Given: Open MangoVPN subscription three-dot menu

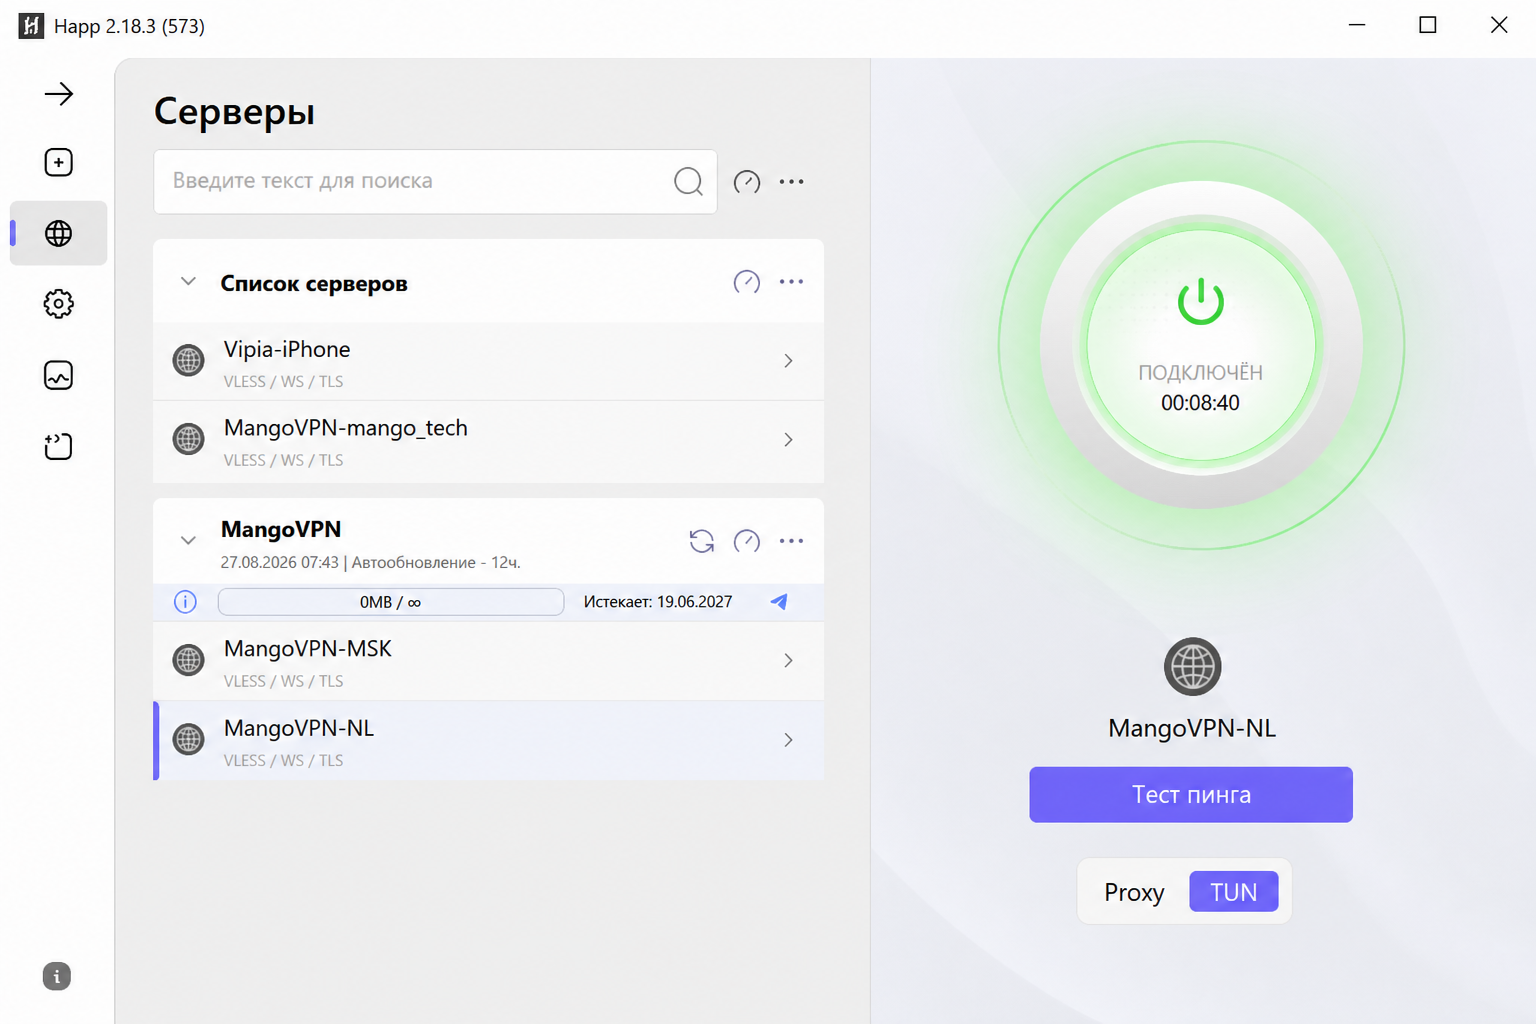Looking at the screenshot, I should (791, 541).
